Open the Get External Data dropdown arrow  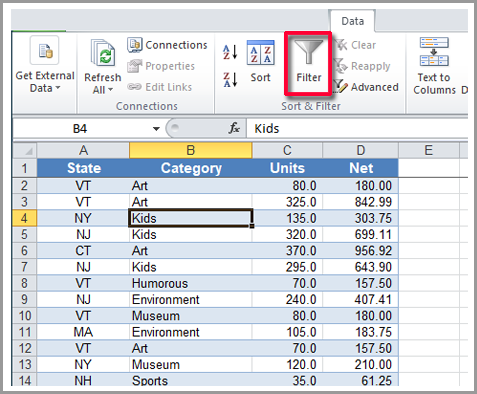click(x=58, y=88)
